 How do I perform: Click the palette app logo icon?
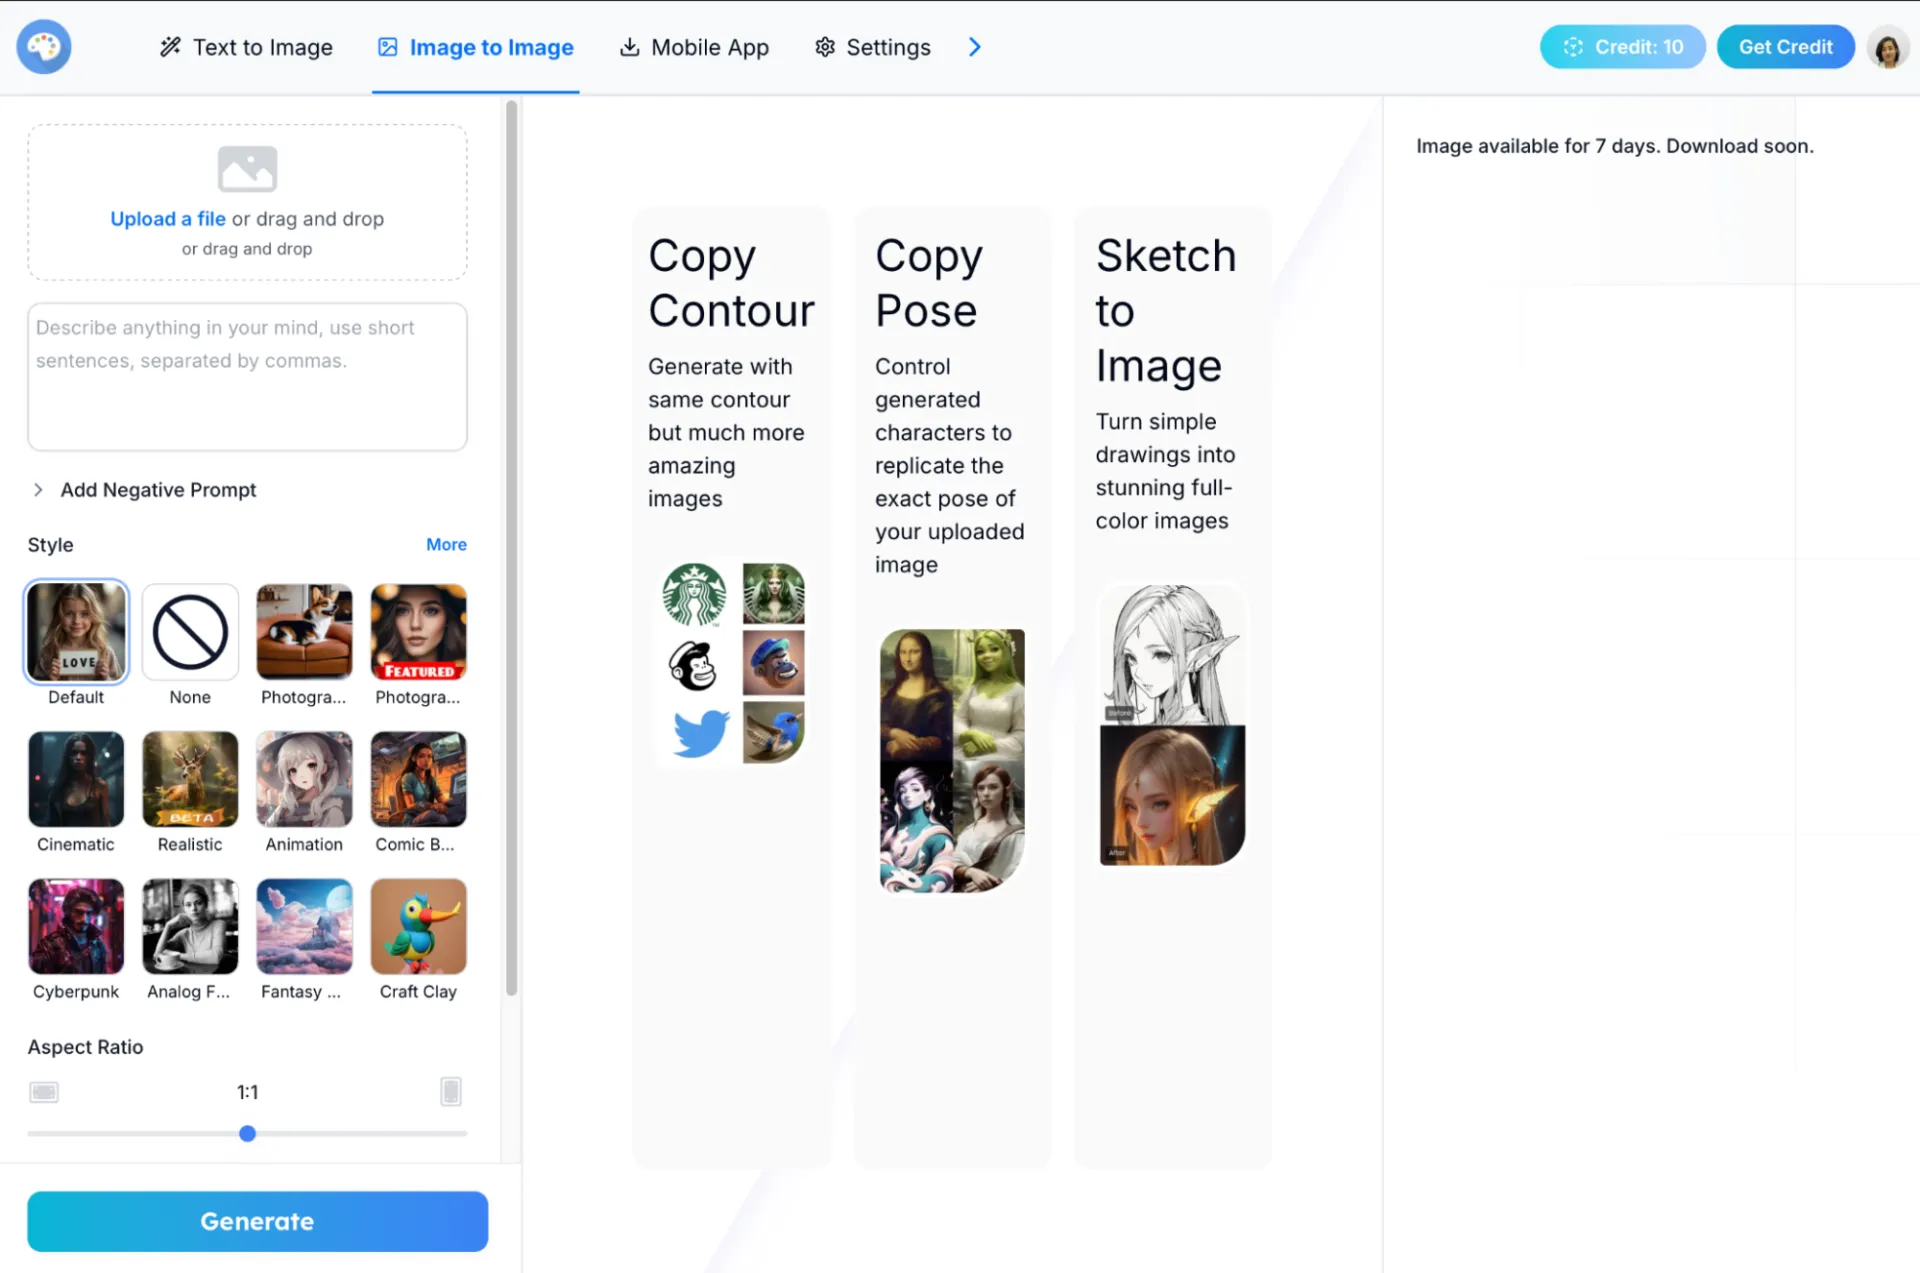pos(44,47)
